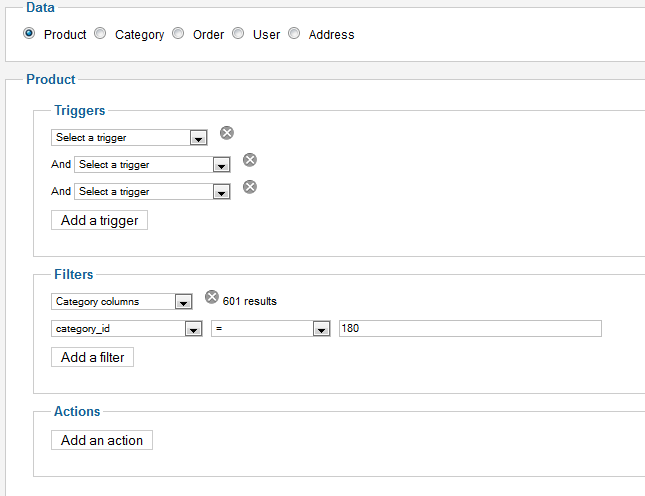Select the Product data radio button

pos(29,33)
